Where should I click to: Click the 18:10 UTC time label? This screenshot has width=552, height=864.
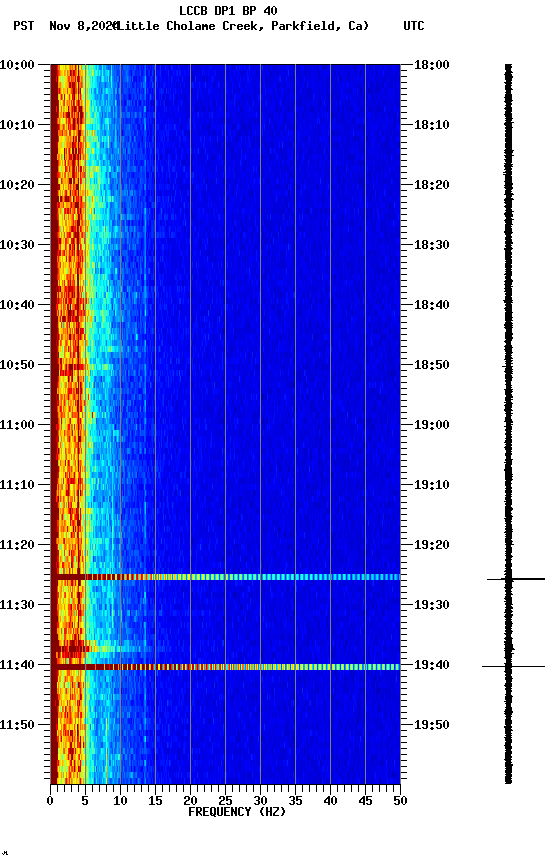(431, 125)
